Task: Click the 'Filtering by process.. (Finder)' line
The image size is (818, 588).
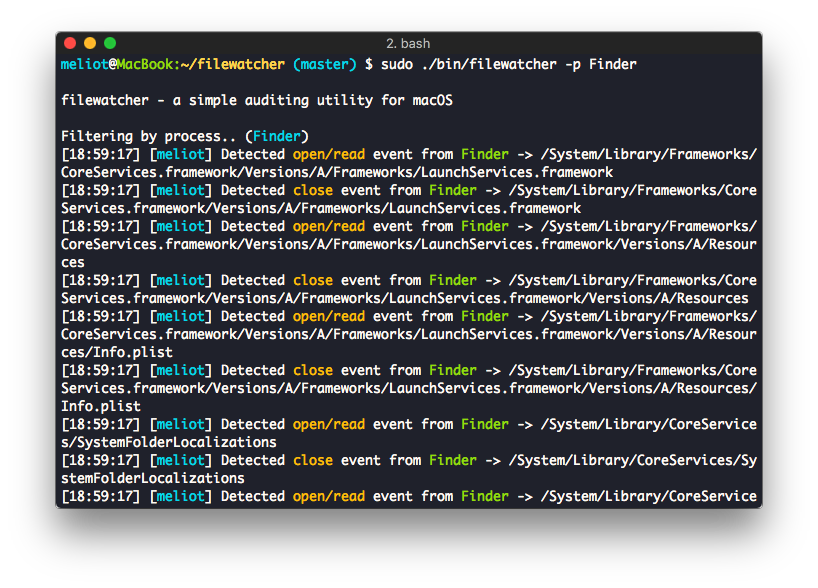Action: 185,136
